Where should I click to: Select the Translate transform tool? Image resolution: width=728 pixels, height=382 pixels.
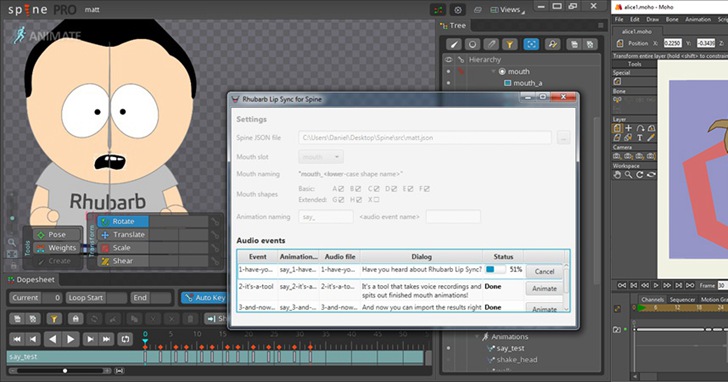pos(123,235)
